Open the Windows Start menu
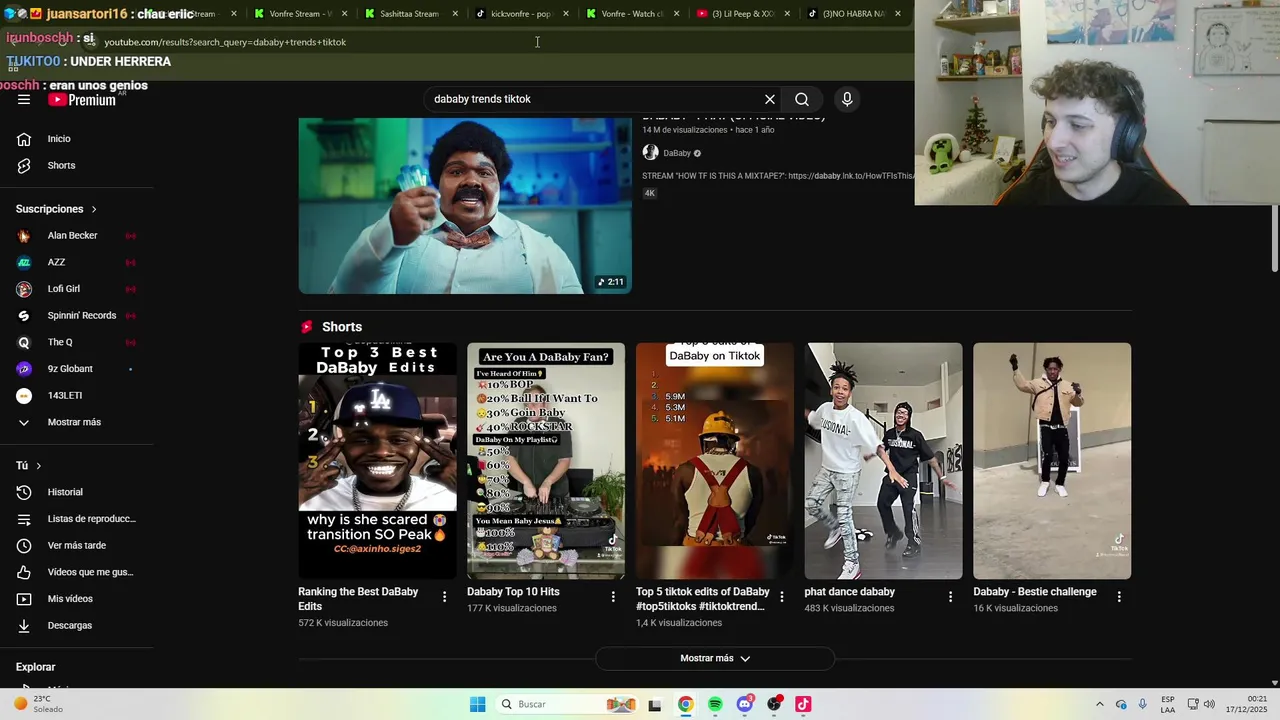1280x720 pixels. (x=478, y=704)
